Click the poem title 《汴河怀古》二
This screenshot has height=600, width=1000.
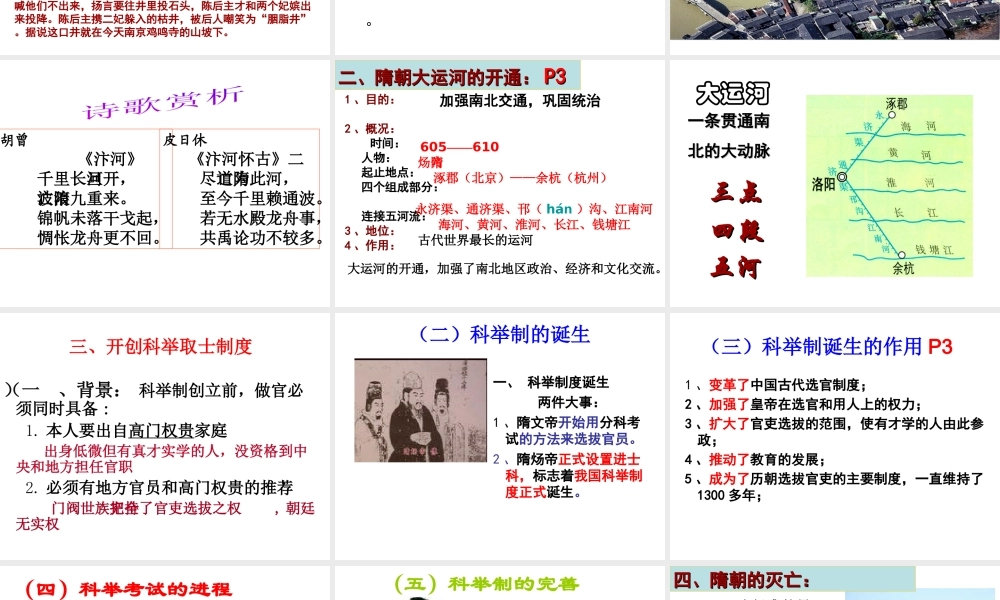(249, 159)
